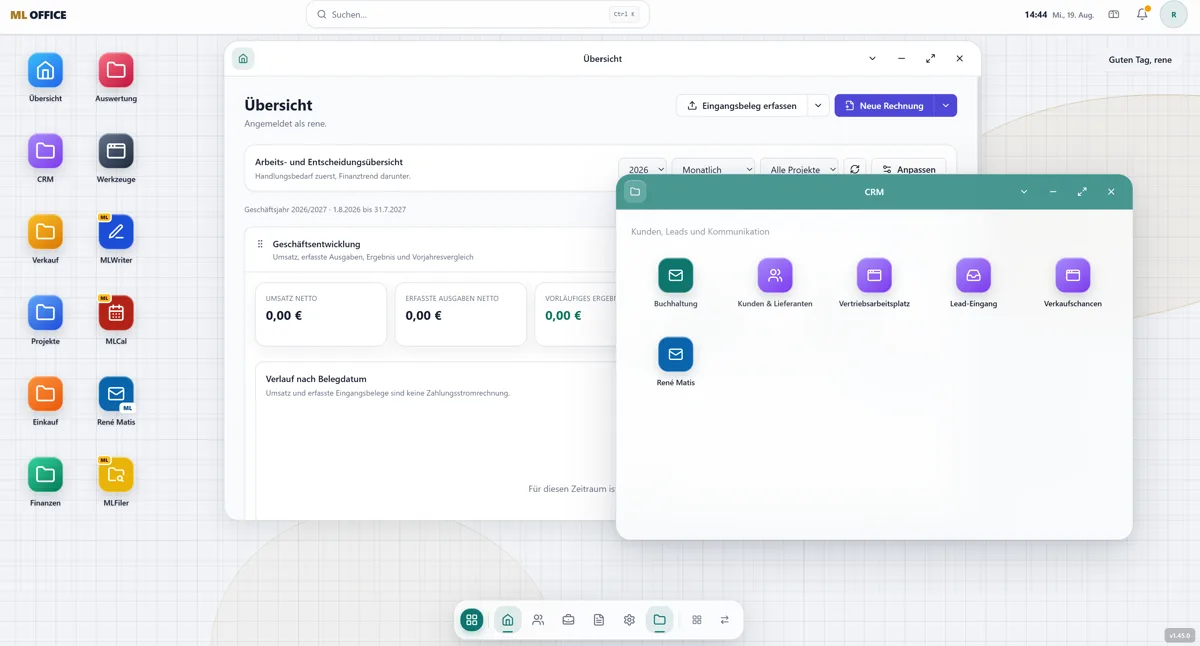Click the 14:44 clock display
This screenshot has height=646, width=1200.
1036,15
